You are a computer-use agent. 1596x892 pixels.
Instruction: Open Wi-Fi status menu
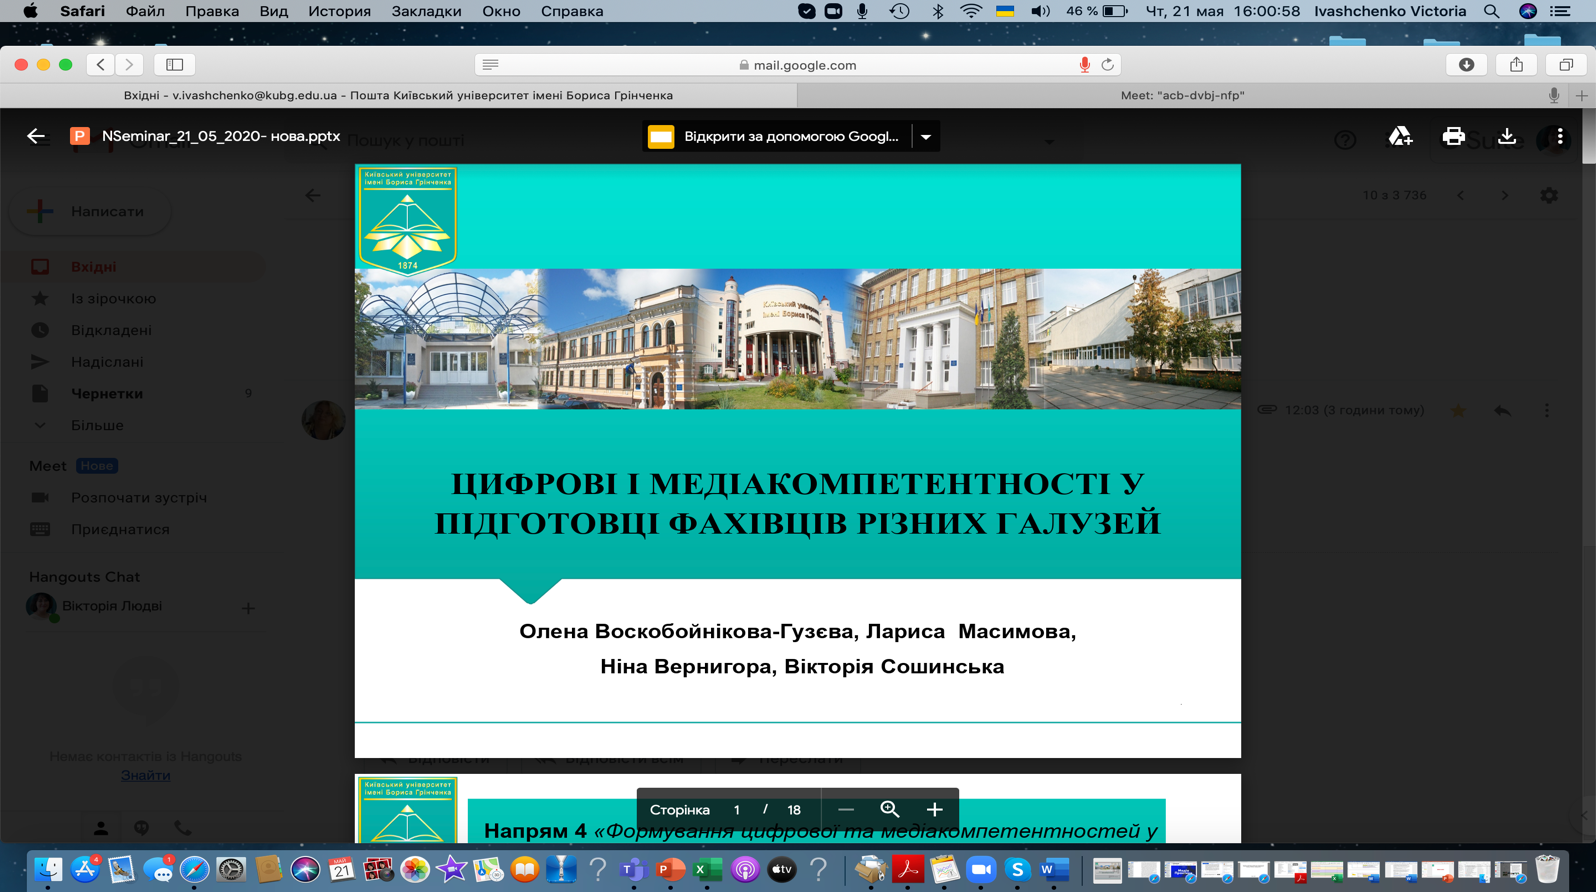click(970, 11)
